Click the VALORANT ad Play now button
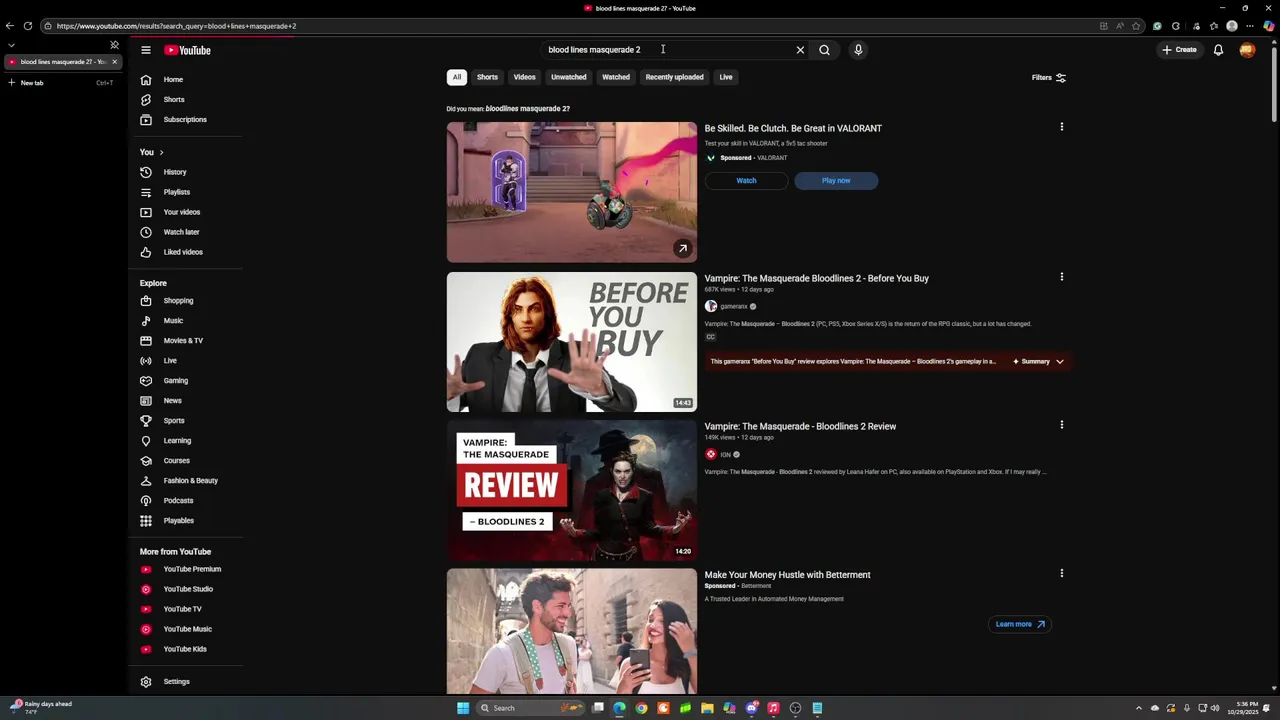The image size is (1280, 720). [x=836, y=181]
